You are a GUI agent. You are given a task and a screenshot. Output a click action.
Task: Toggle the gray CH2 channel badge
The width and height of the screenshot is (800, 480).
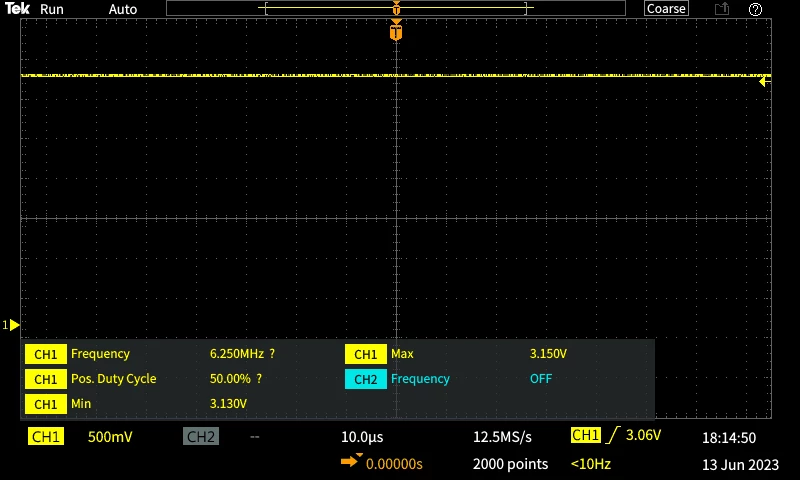coord(201,437)
